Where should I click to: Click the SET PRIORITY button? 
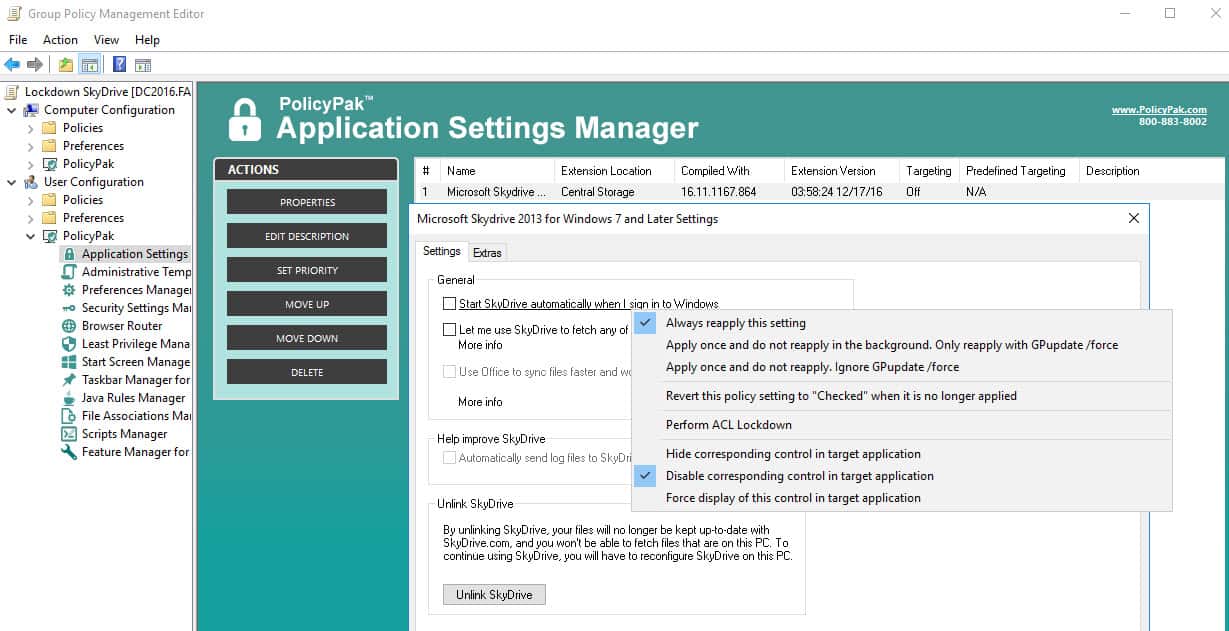pyautogui.click(x=307, y=270)
